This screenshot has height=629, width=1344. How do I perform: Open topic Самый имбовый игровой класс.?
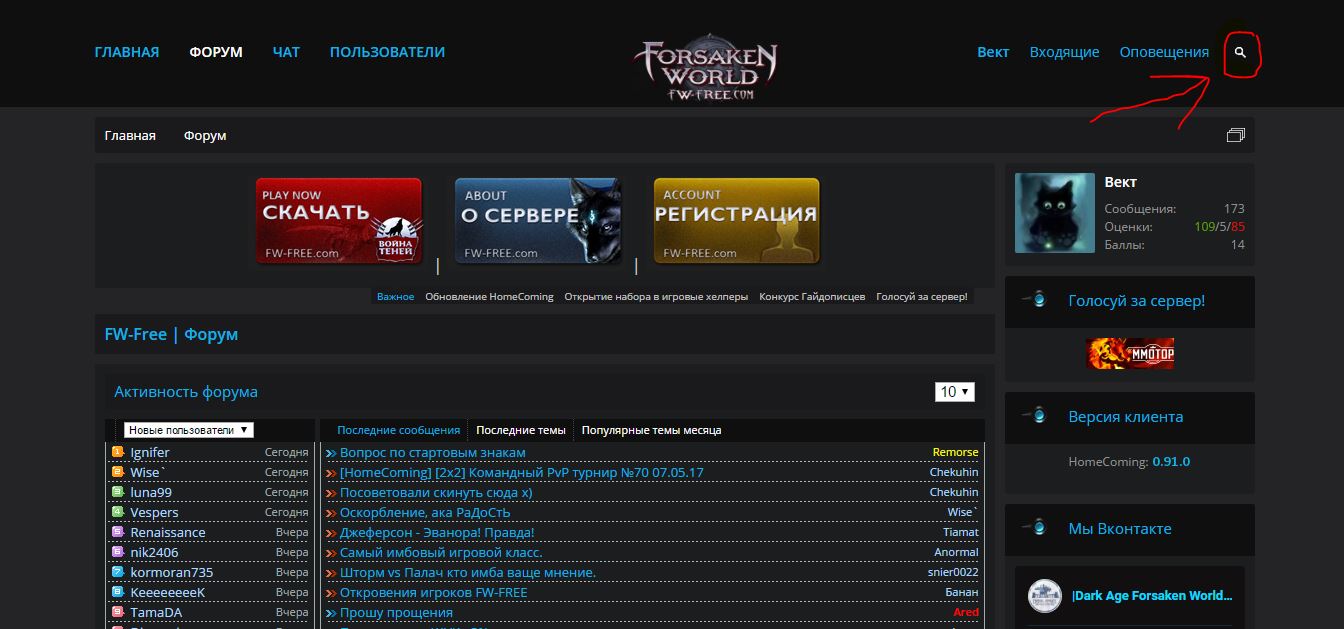point(441,552)
